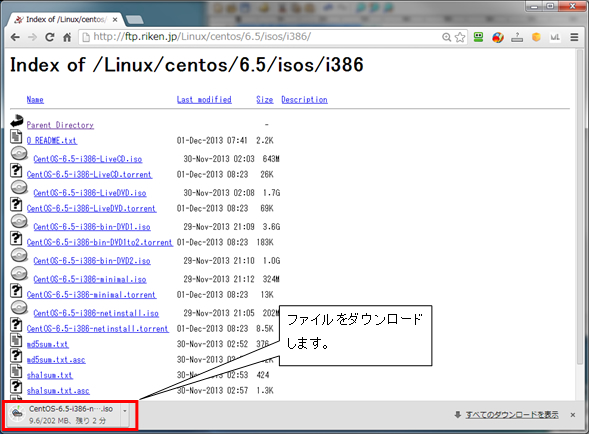Open the md5sum.txt link
Viewport: 589px width, 434px height.
pyautogui.click(x=48, y=344)
